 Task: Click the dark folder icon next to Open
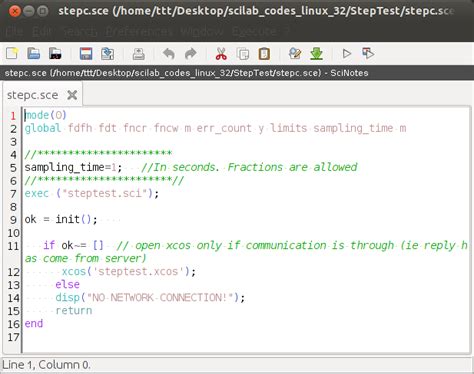coord(55,53)
